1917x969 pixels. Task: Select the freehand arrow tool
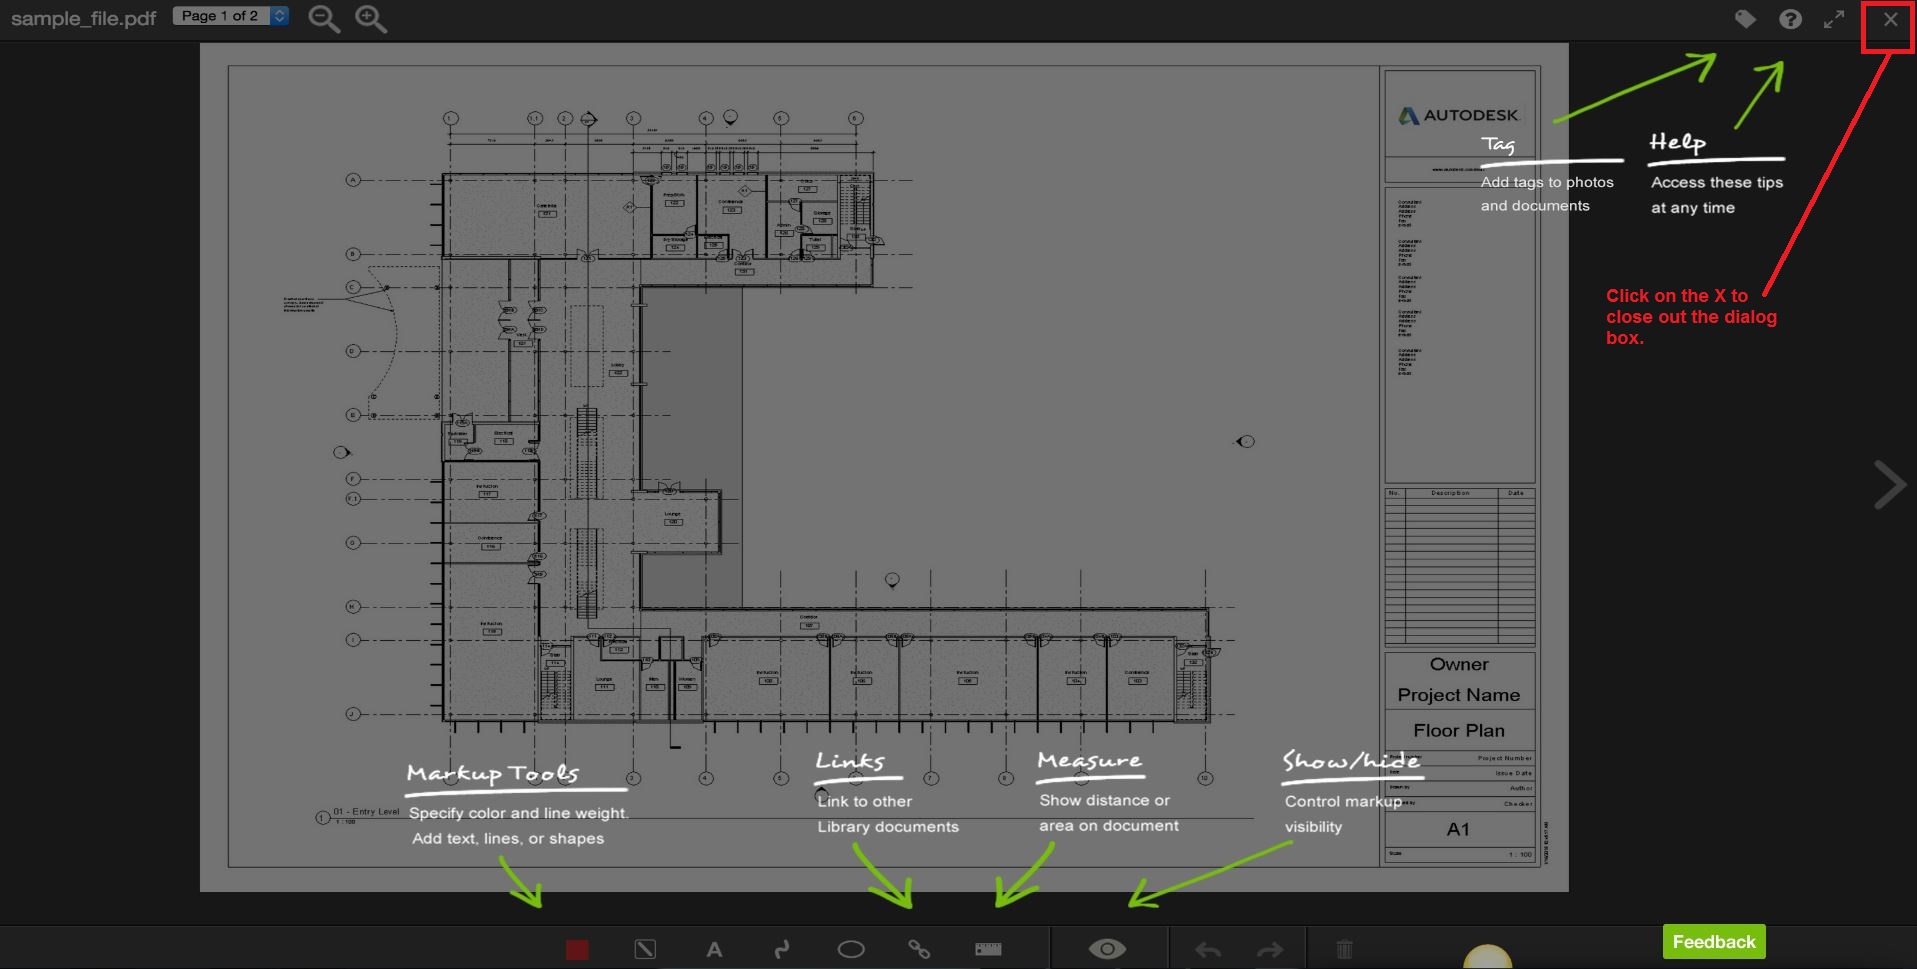coord(783,948)
